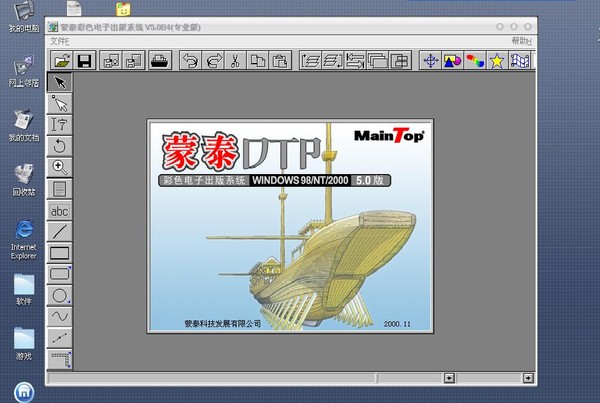
Task: Select the abc text tool
Action: coord(59,210)
